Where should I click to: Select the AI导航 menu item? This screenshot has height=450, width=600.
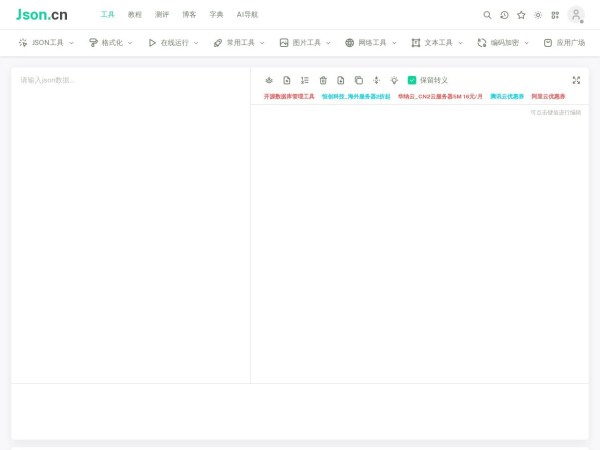click(x=247, y=15)
